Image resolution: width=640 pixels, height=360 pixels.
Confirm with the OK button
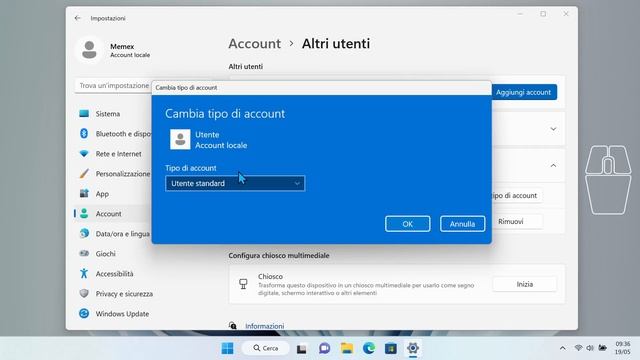coord(407,224)
